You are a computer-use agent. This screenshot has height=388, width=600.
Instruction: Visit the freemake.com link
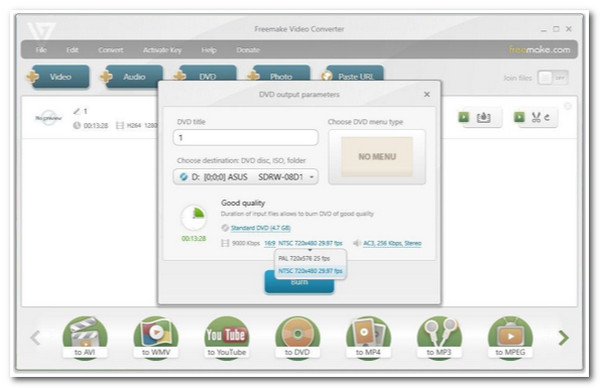click(x=540, y=49)
